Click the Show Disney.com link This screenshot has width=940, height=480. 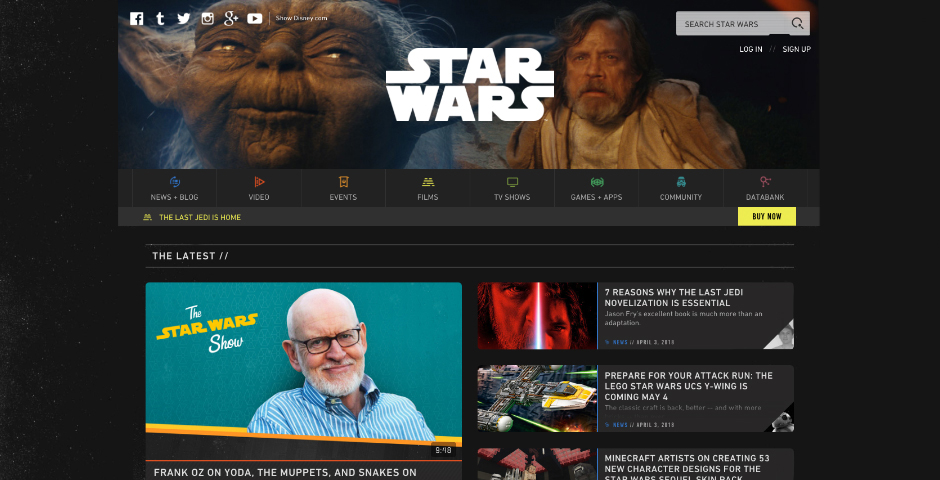[302, 19]
